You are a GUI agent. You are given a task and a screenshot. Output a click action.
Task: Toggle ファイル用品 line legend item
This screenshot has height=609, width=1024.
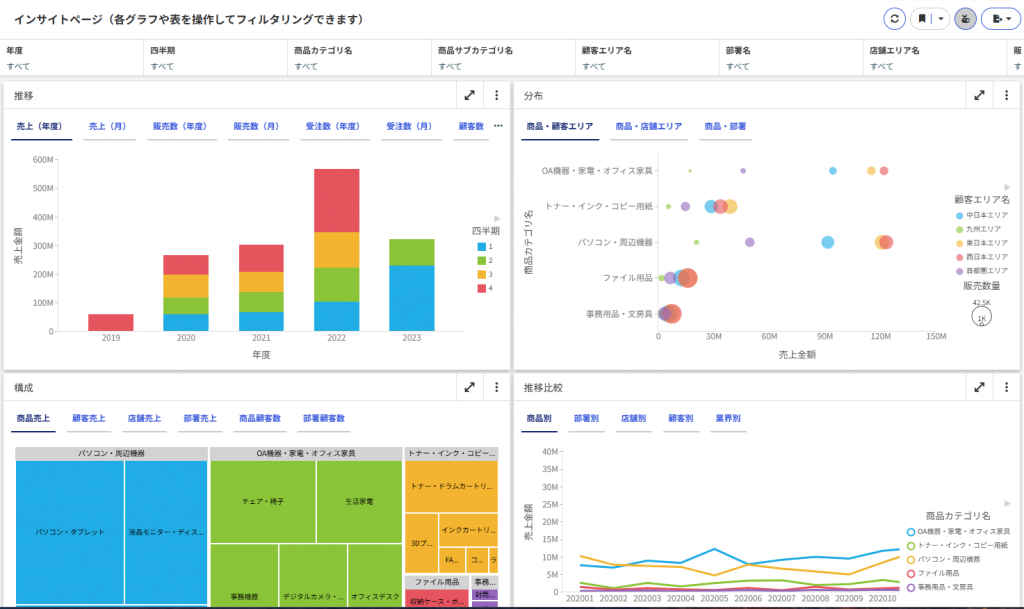(x=933, y=574)
